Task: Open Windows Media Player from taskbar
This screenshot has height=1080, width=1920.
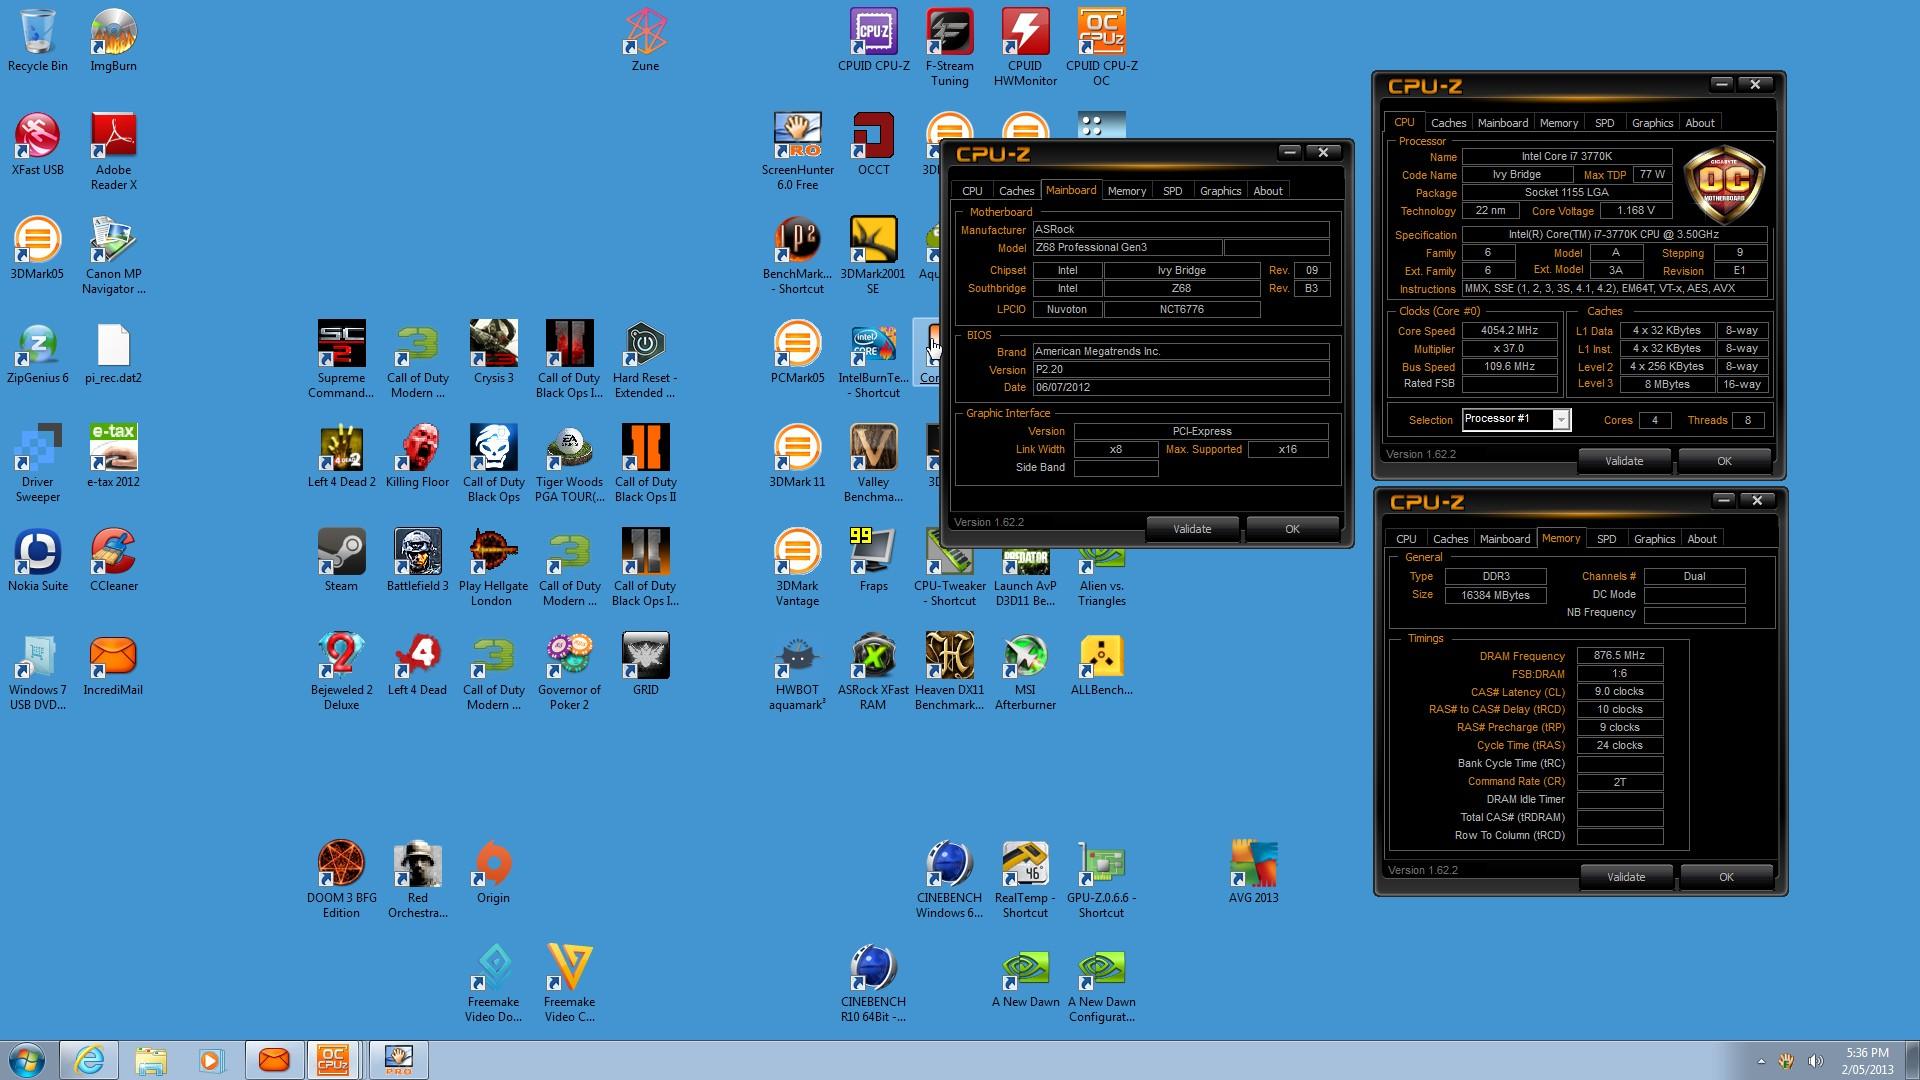Action: coord(211,1060)
